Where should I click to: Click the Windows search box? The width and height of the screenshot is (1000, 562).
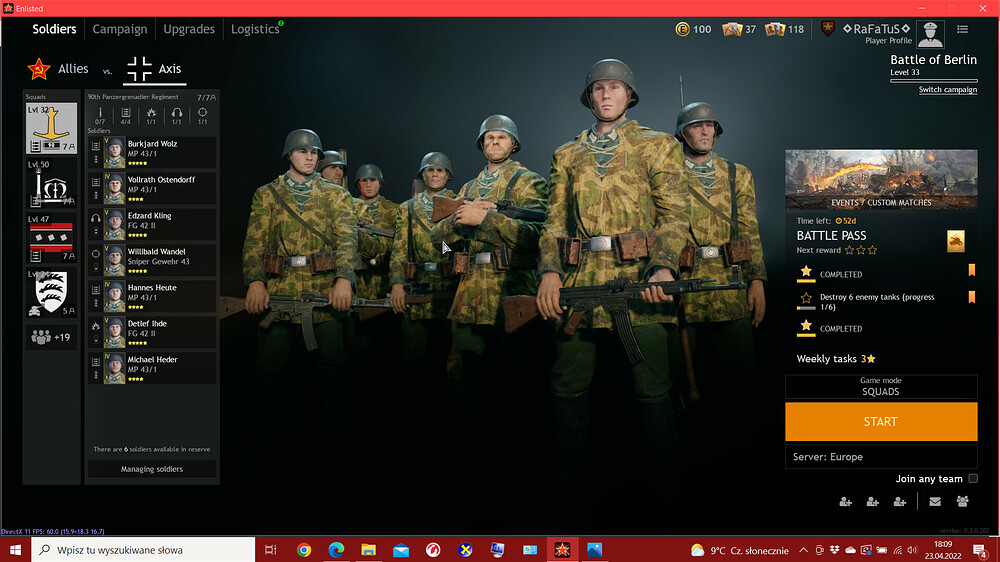coord(143,550)
